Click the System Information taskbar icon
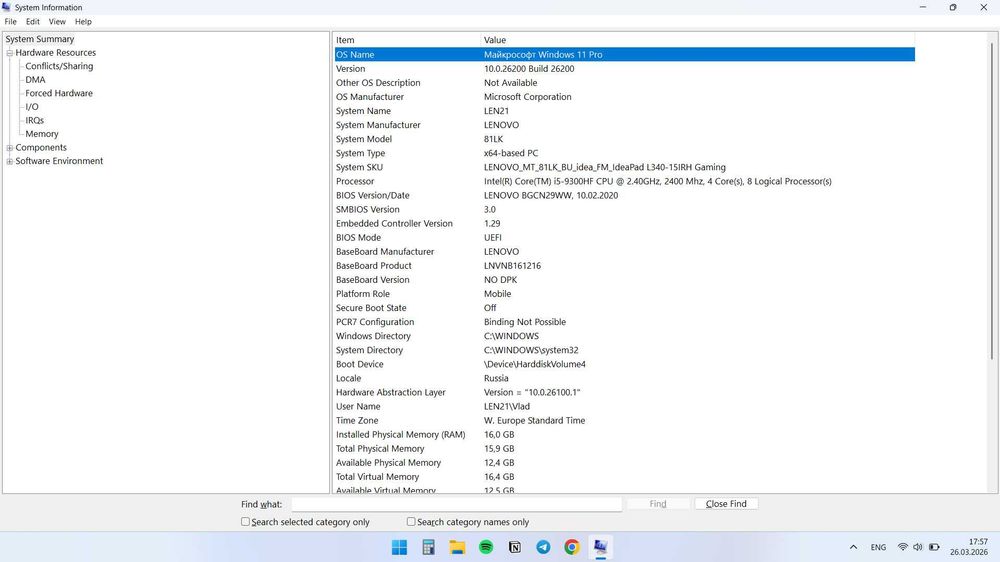Viewport: 1000px width, 562px height. tap(600, 547)
